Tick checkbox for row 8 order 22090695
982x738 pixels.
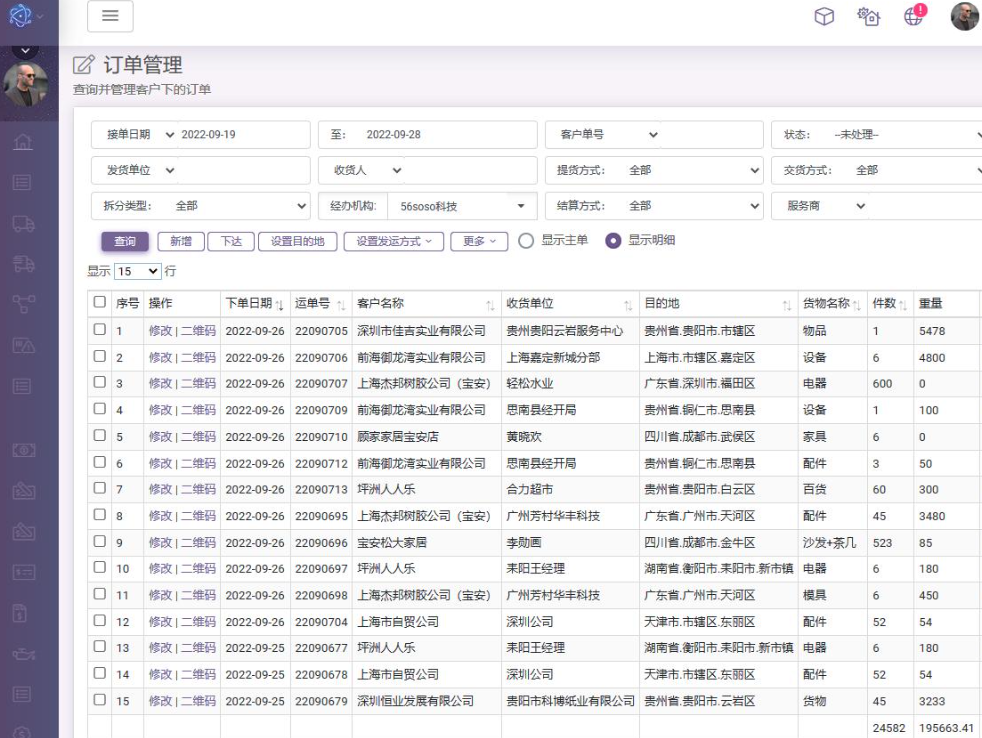pos(100,514)
